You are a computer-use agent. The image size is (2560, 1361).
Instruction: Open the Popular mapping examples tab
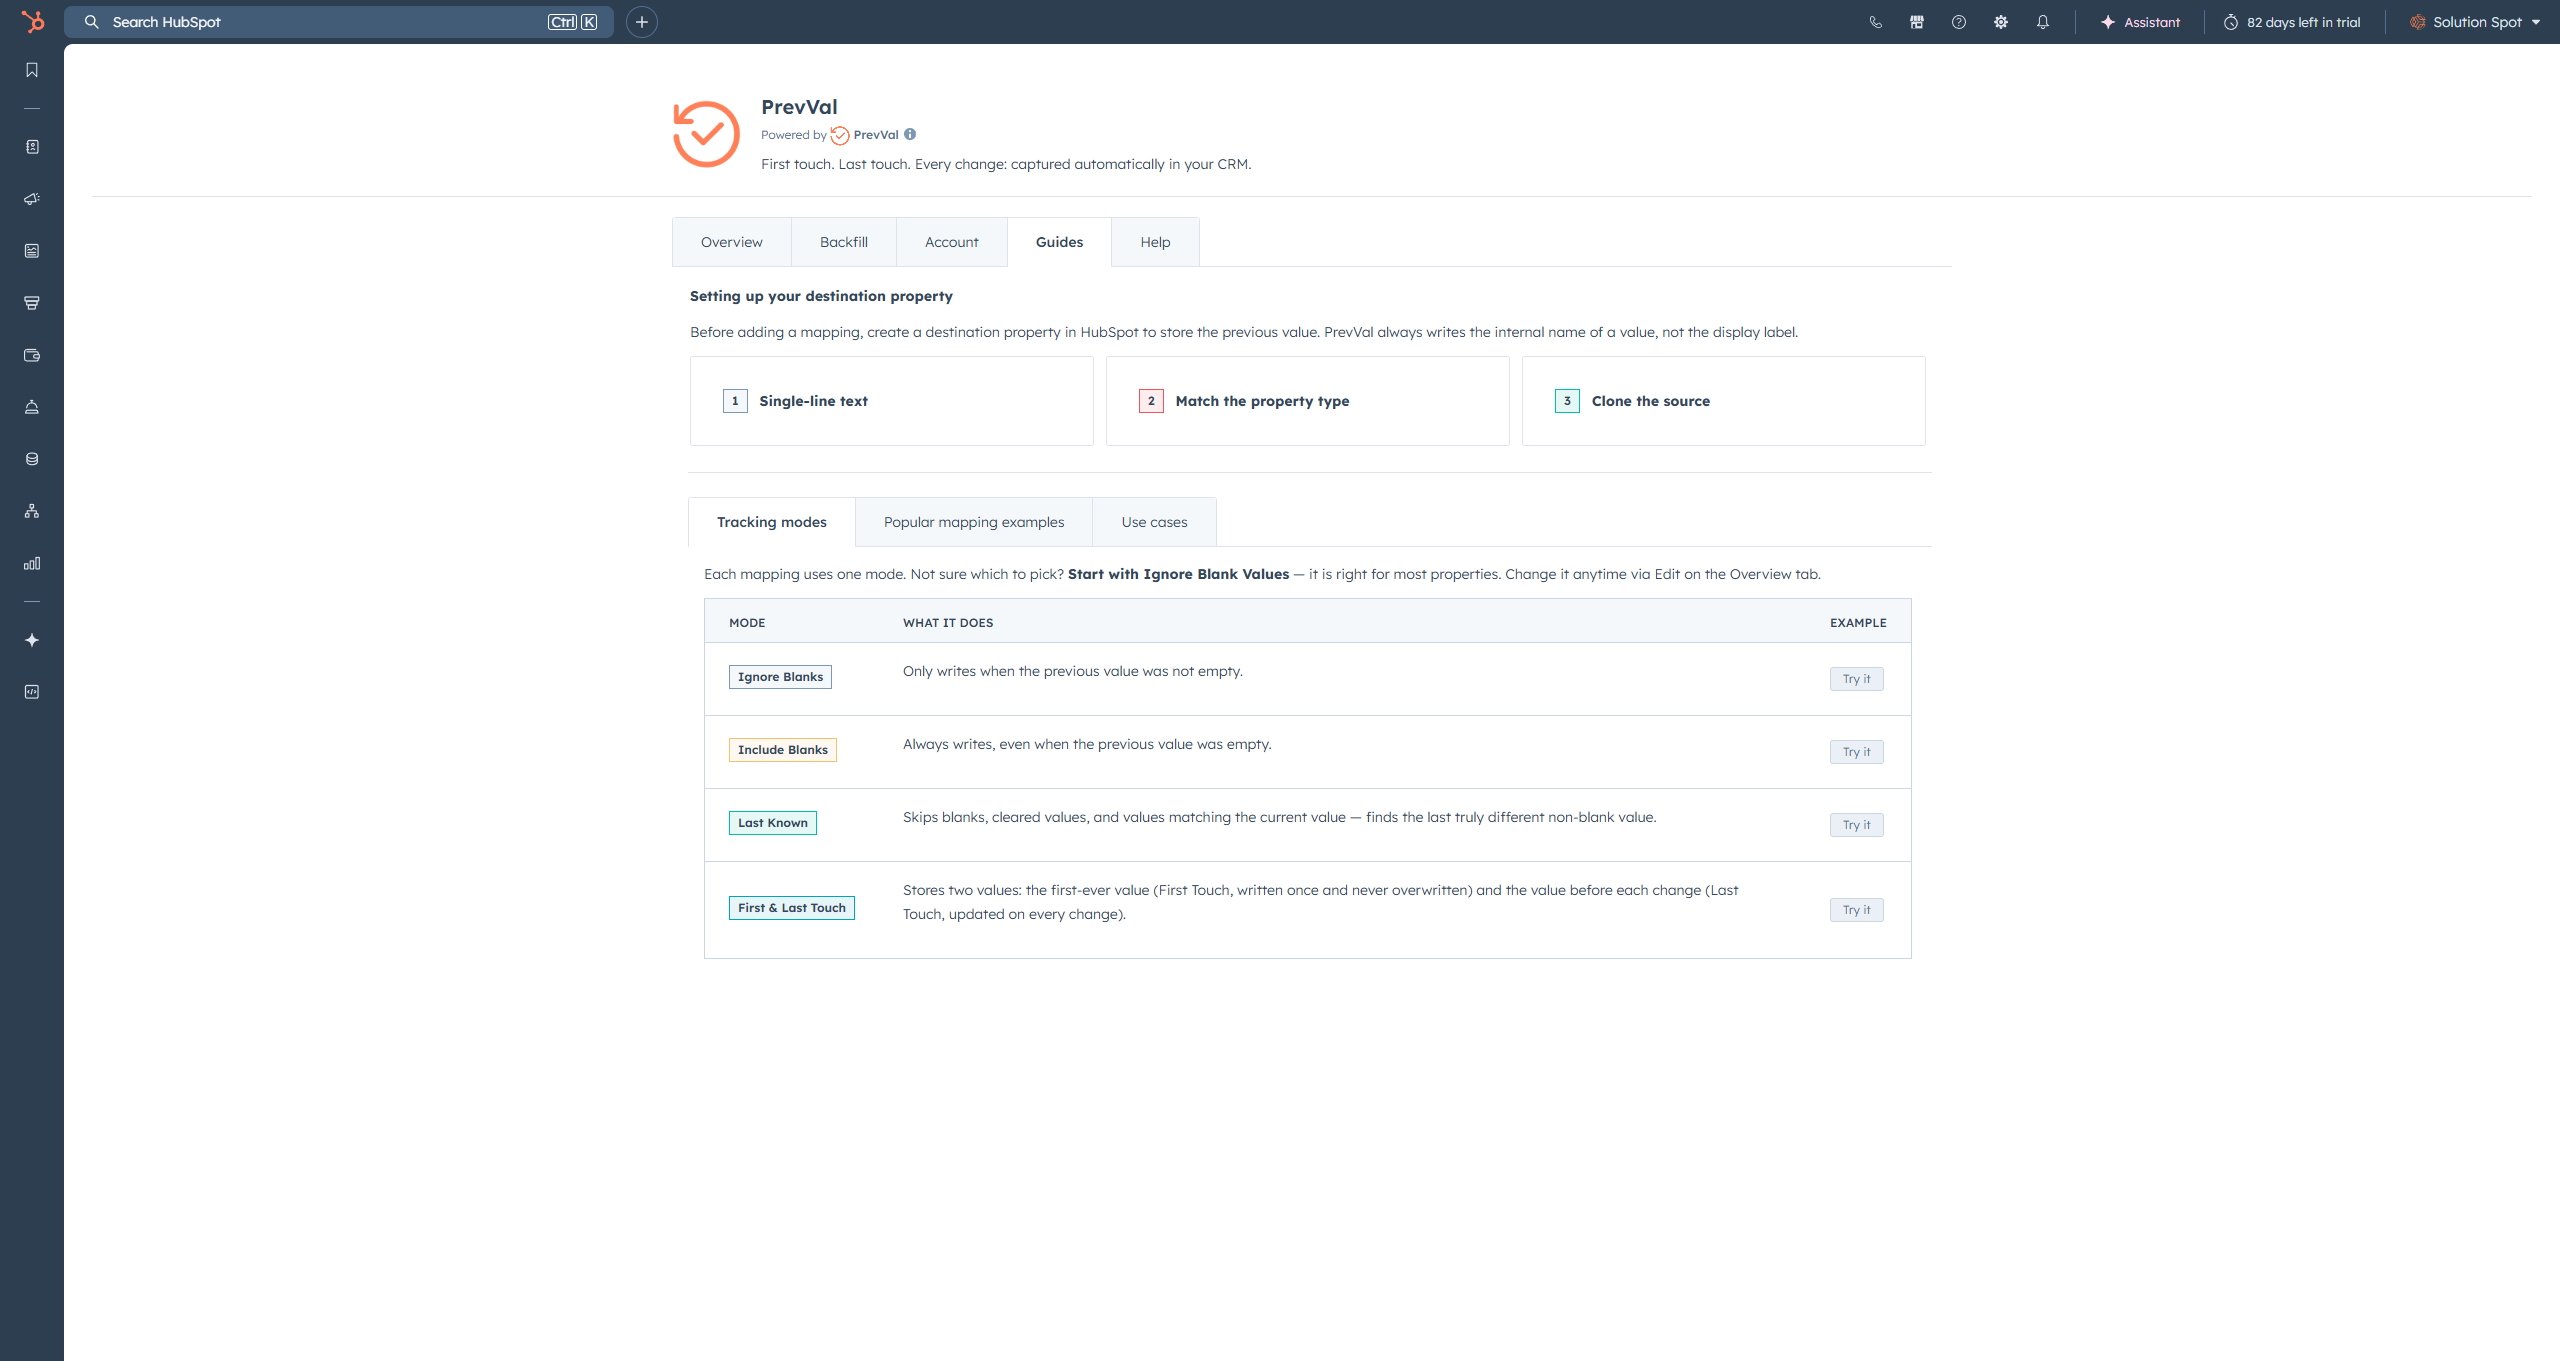click(973, 522)
